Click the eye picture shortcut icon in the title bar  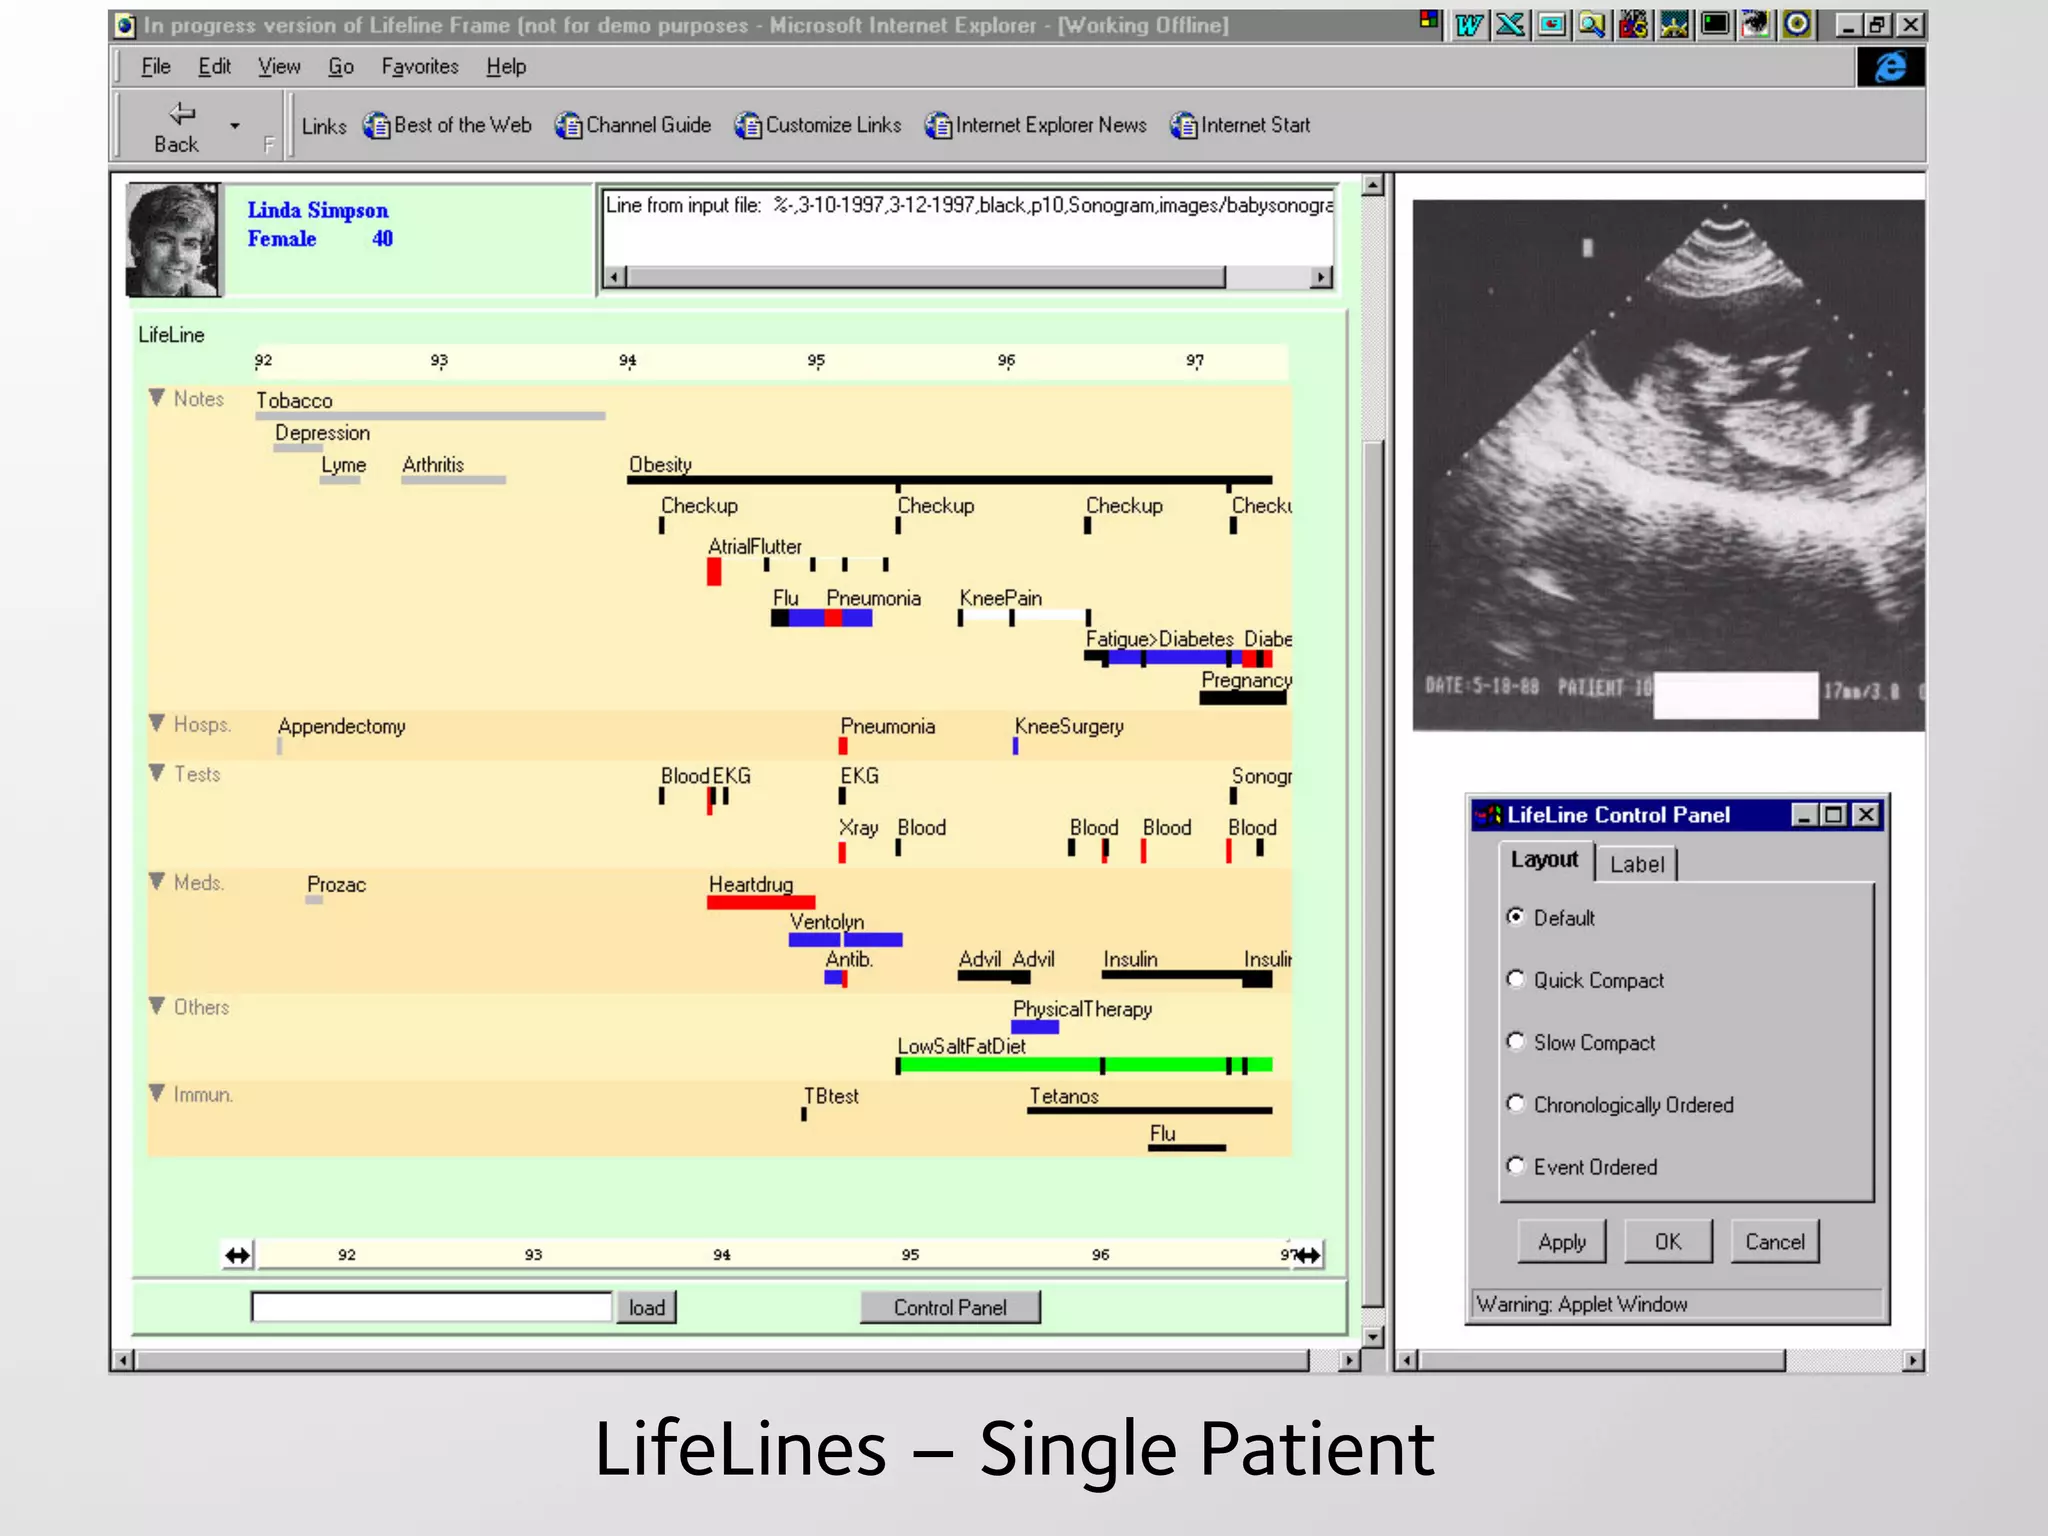pos(1755,25)
